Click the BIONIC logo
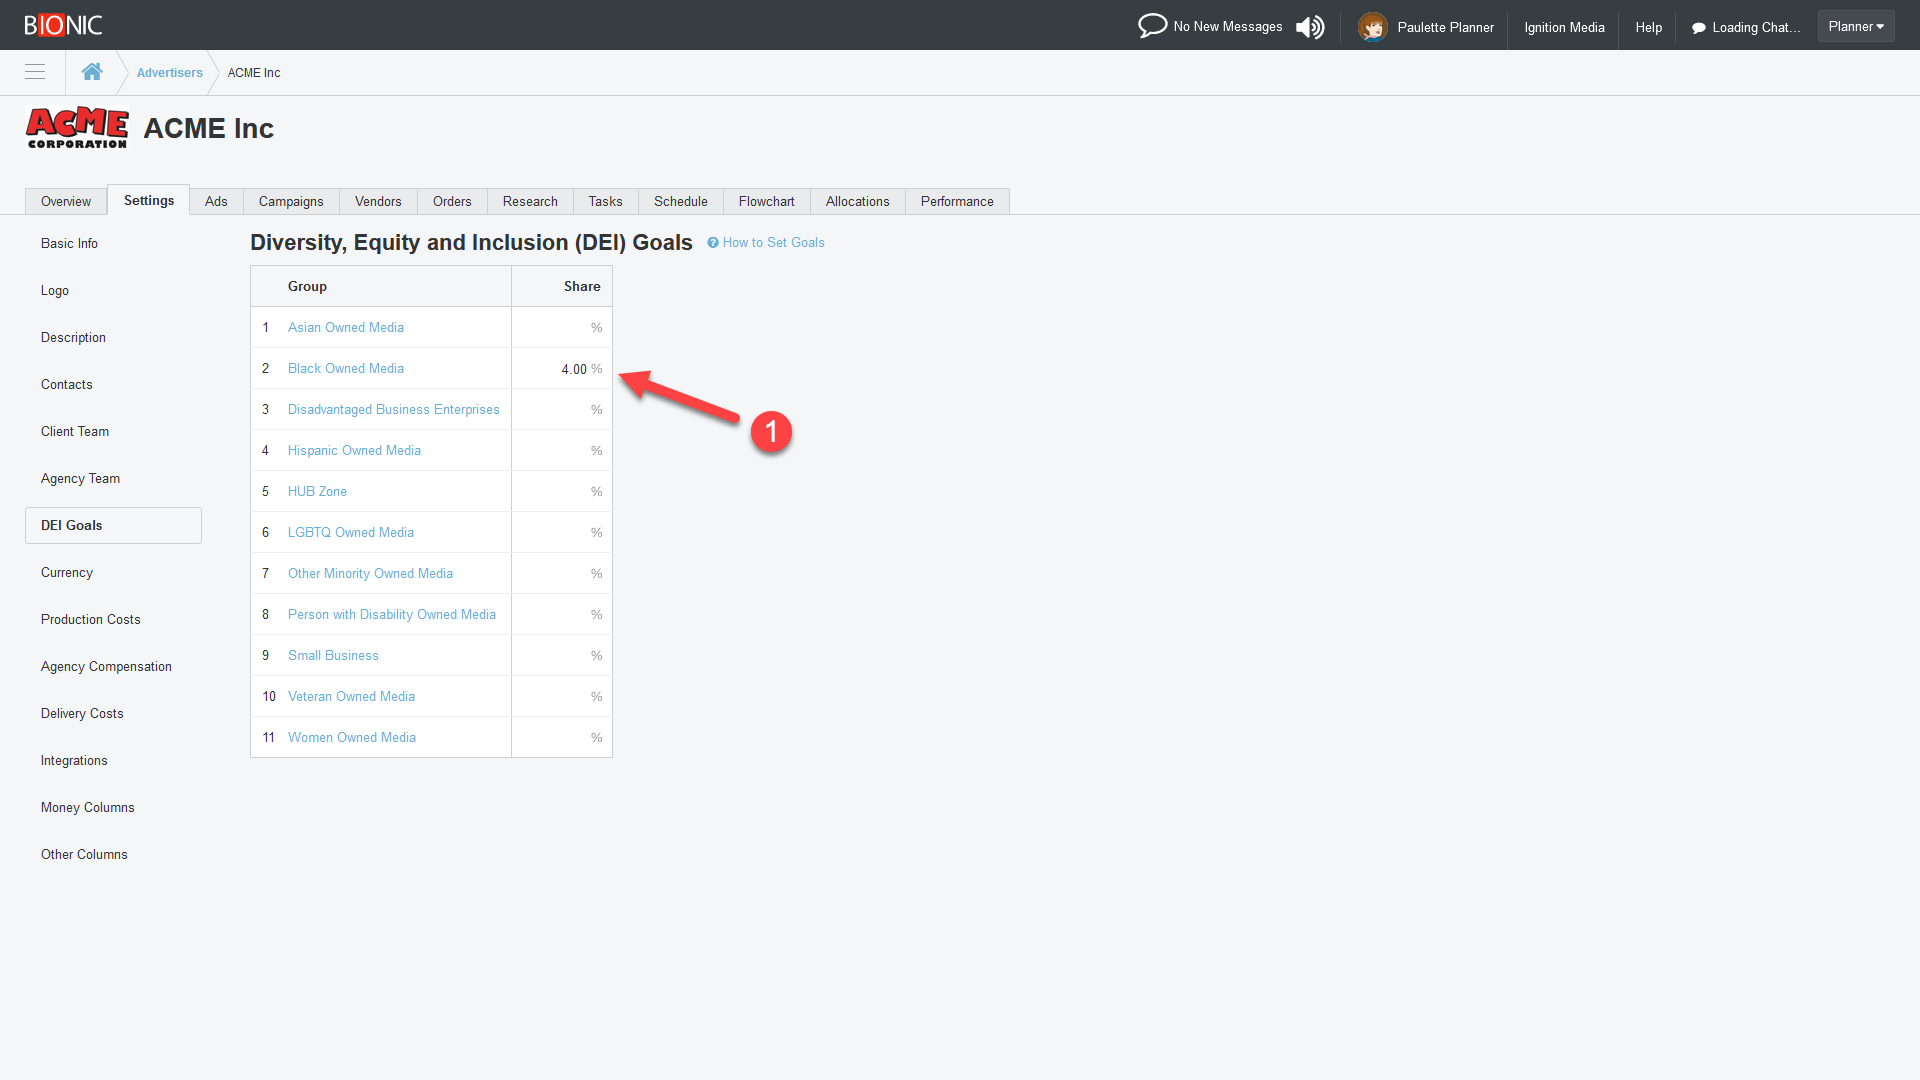Viewport: 1920px width, 1080px height. (x=63, y=25)
